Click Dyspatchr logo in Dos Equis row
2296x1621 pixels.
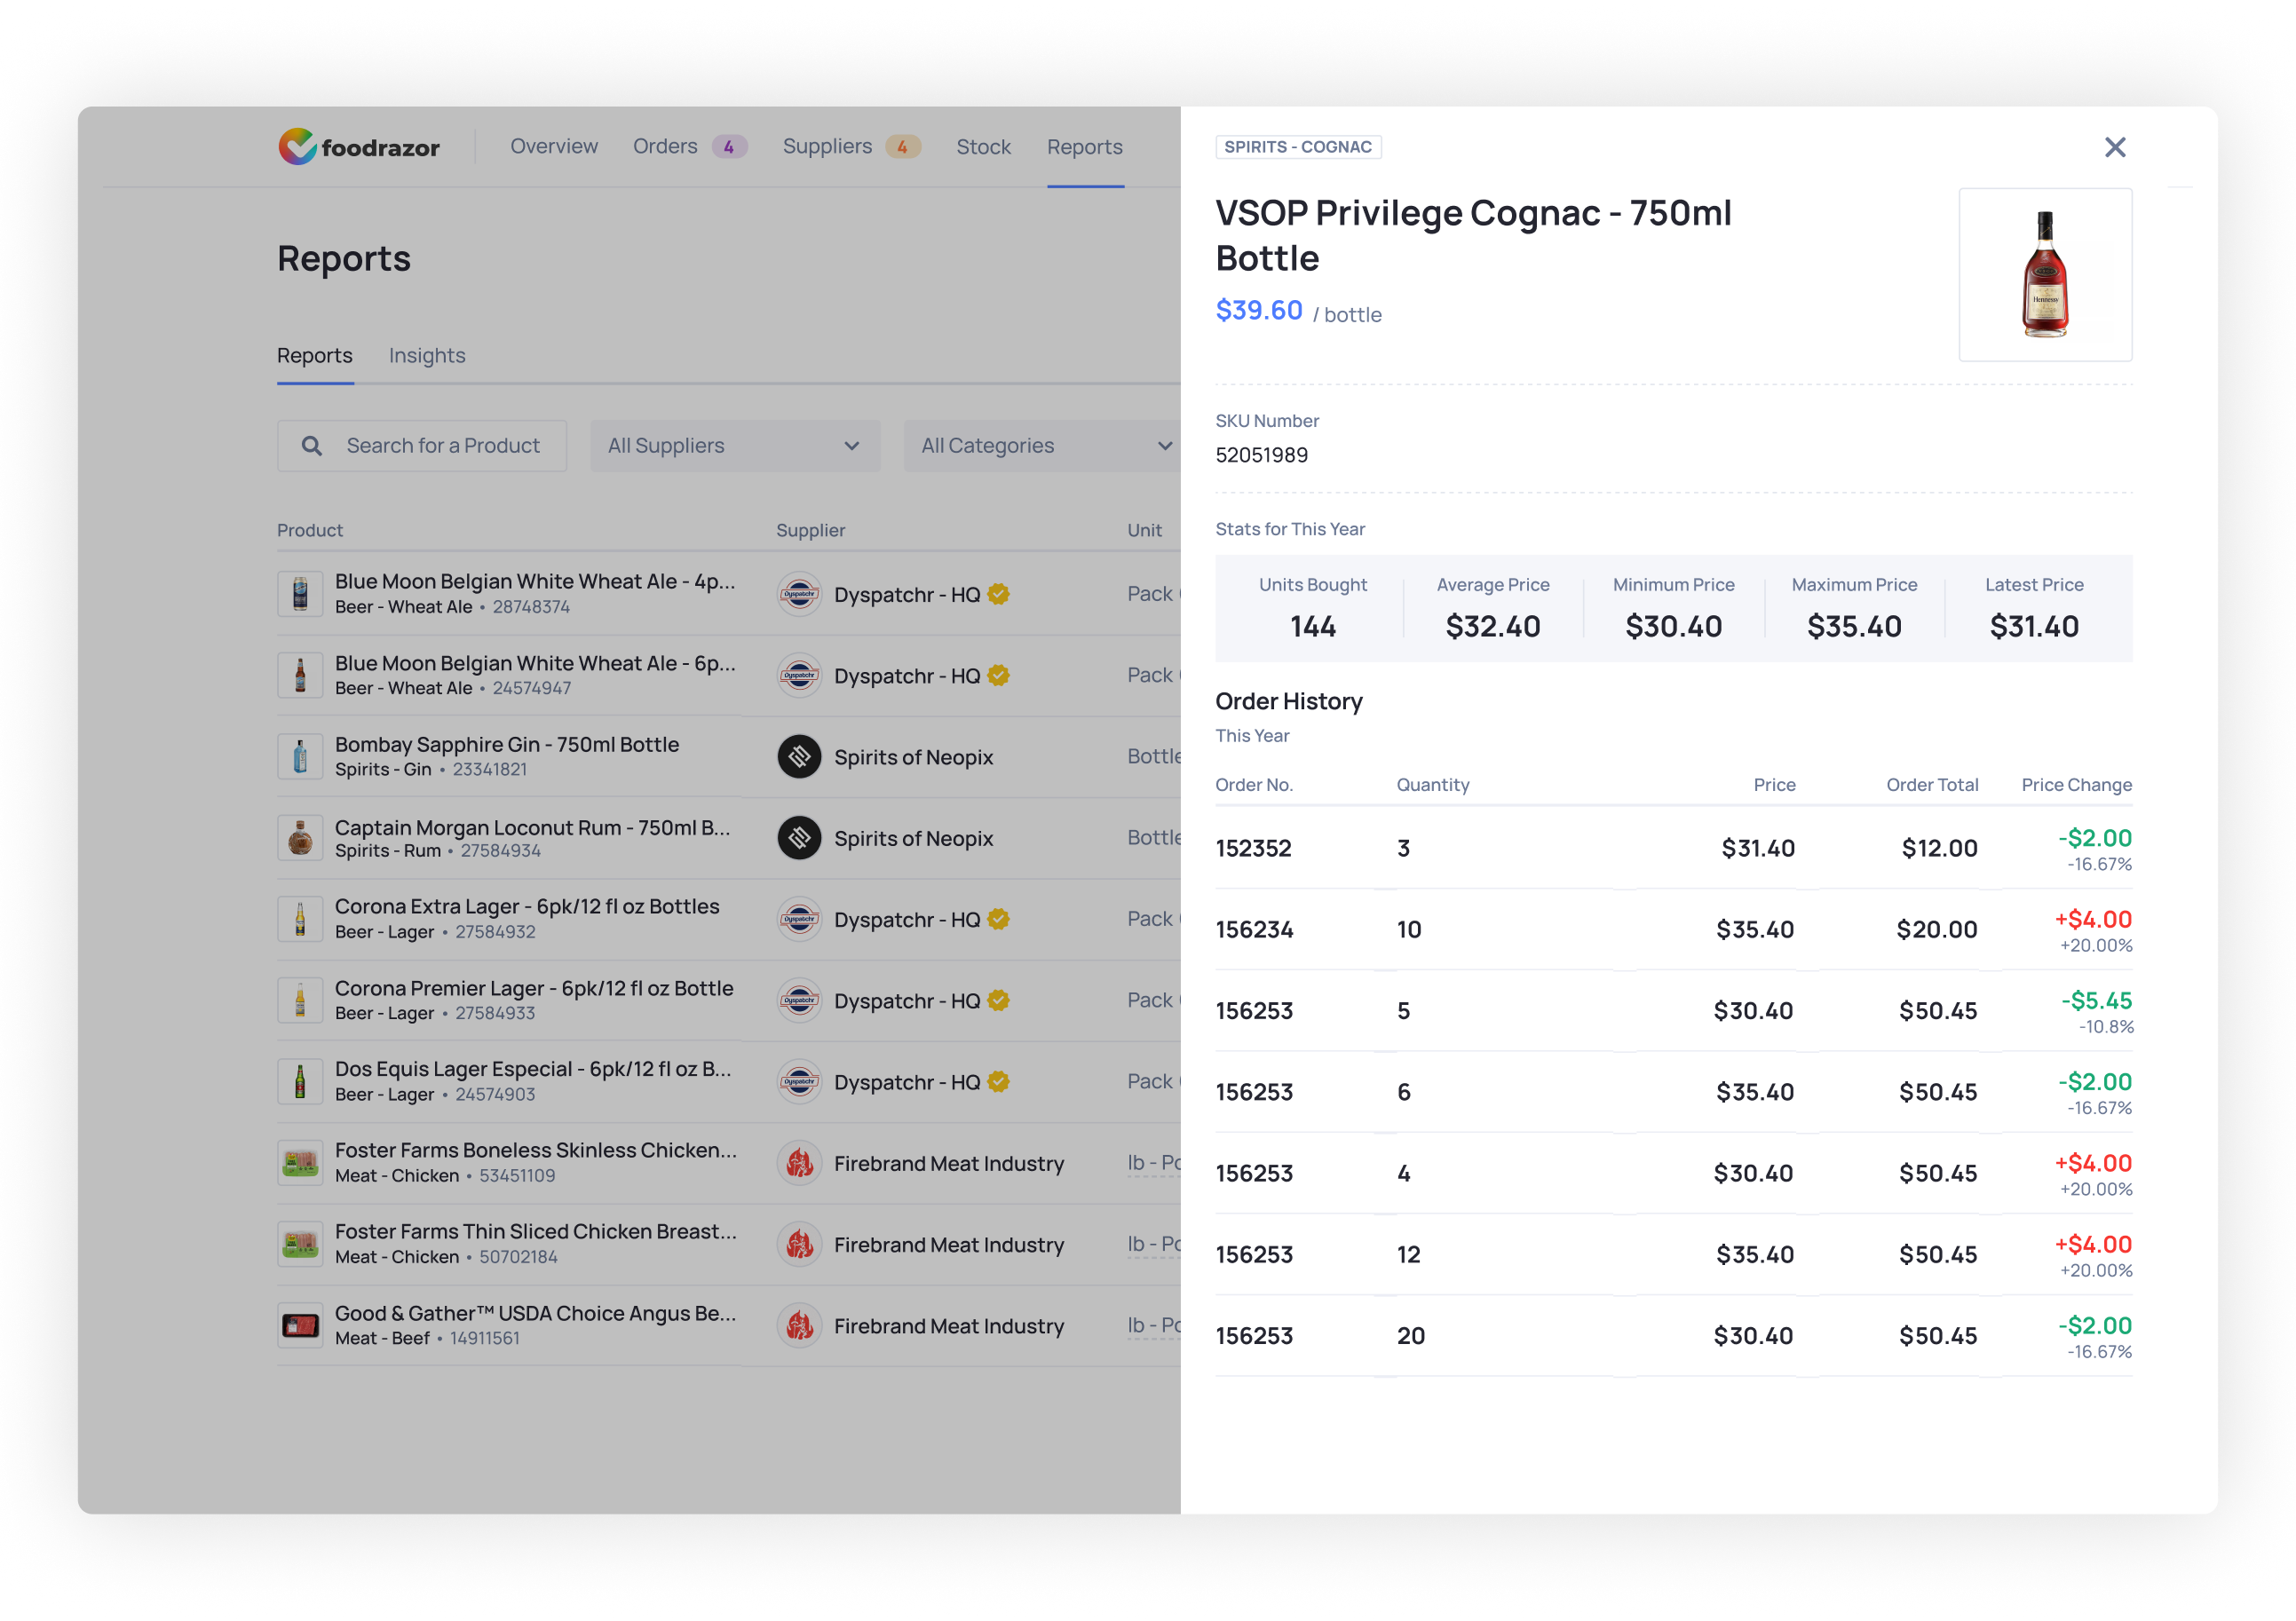click(x=799, y=1082)
